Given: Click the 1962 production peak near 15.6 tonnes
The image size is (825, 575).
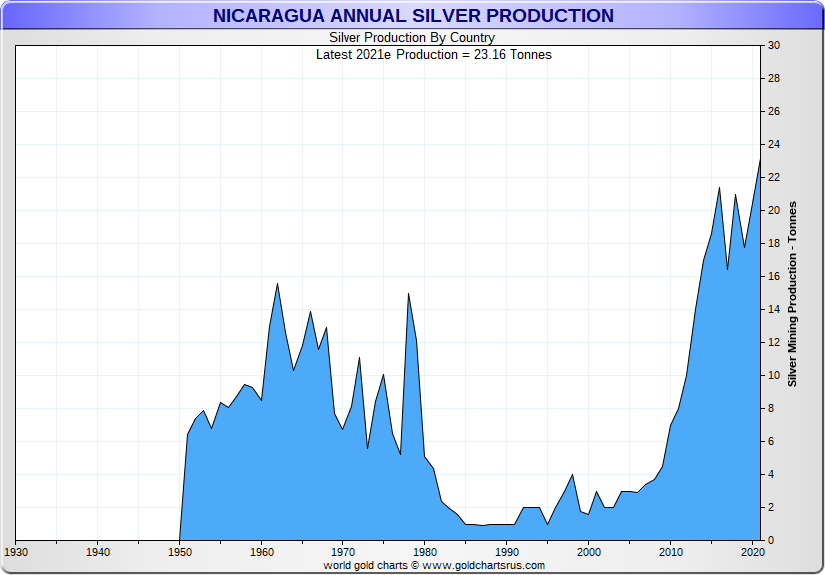Looking at the screenshot, I should [277, 284].
